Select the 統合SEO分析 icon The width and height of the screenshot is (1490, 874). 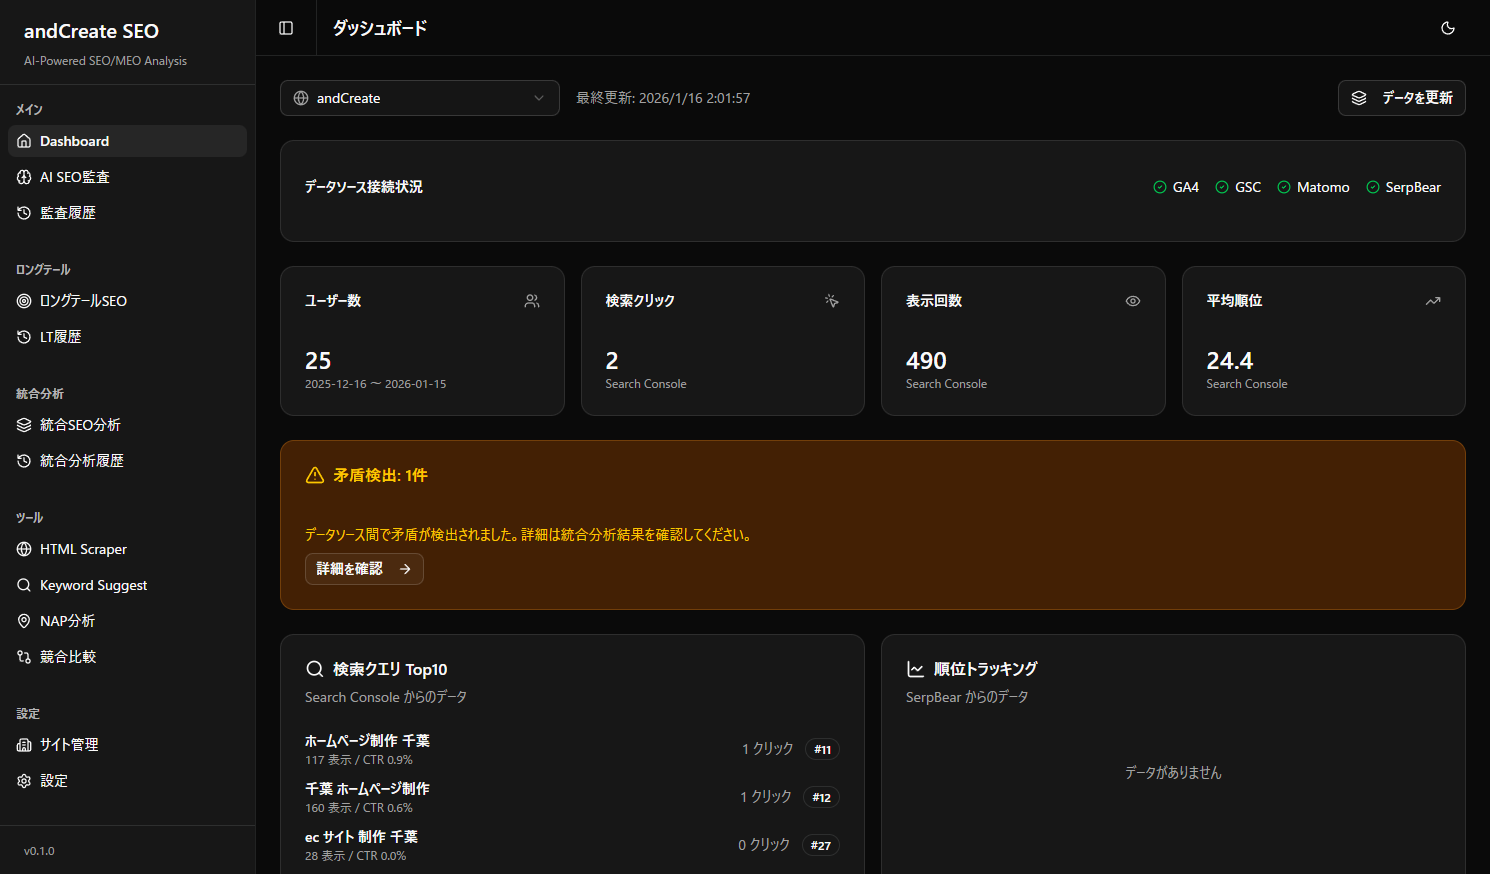(23, 424)
